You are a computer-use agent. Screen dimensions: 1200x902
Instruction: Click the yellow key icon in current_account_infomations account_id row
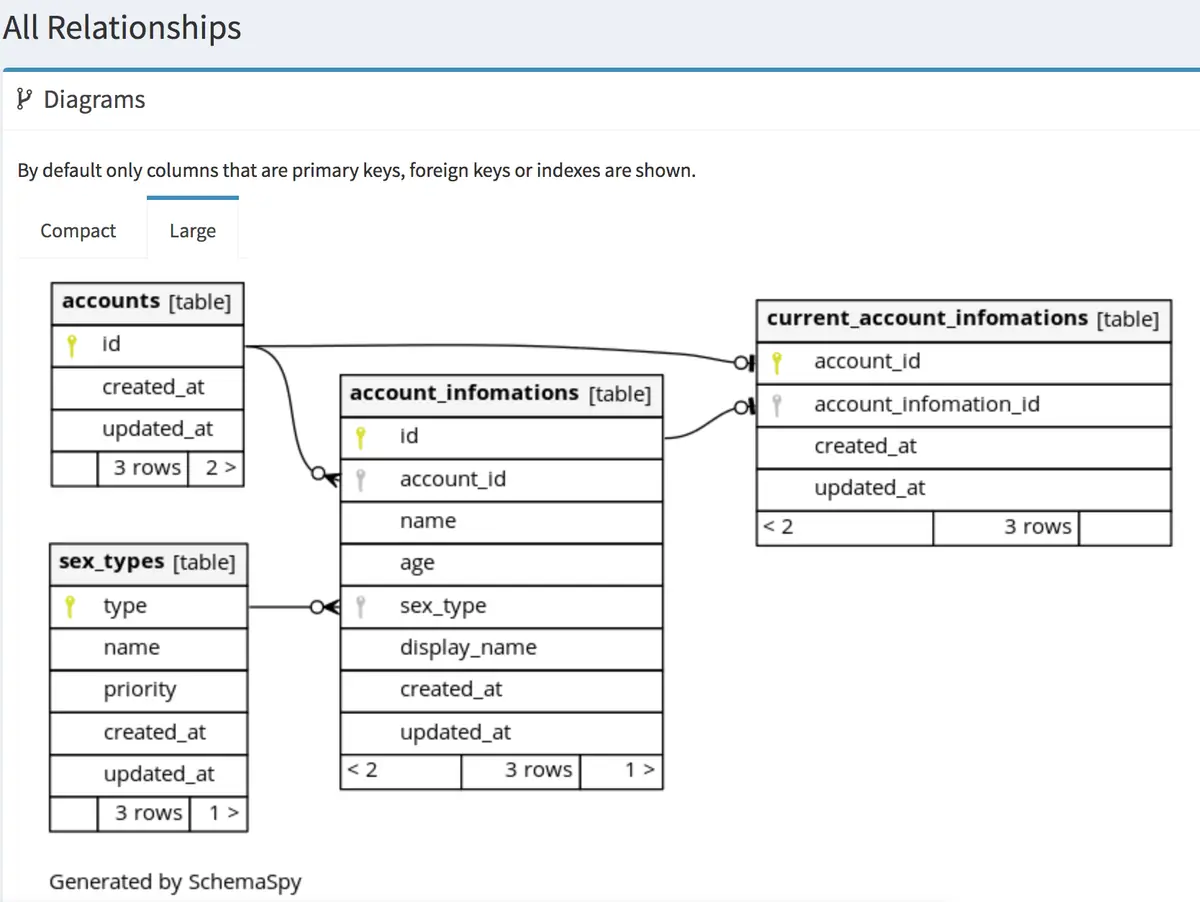coord(777,362)
